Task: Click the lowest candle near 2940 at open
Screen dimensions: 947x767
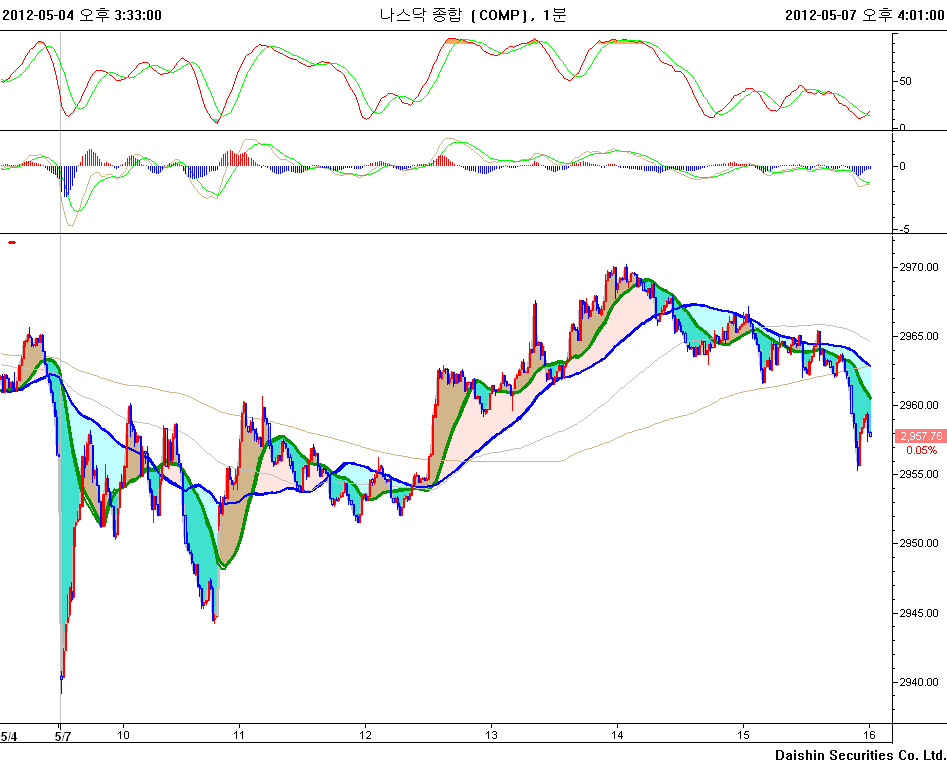Action: click(x=62, y=680)
